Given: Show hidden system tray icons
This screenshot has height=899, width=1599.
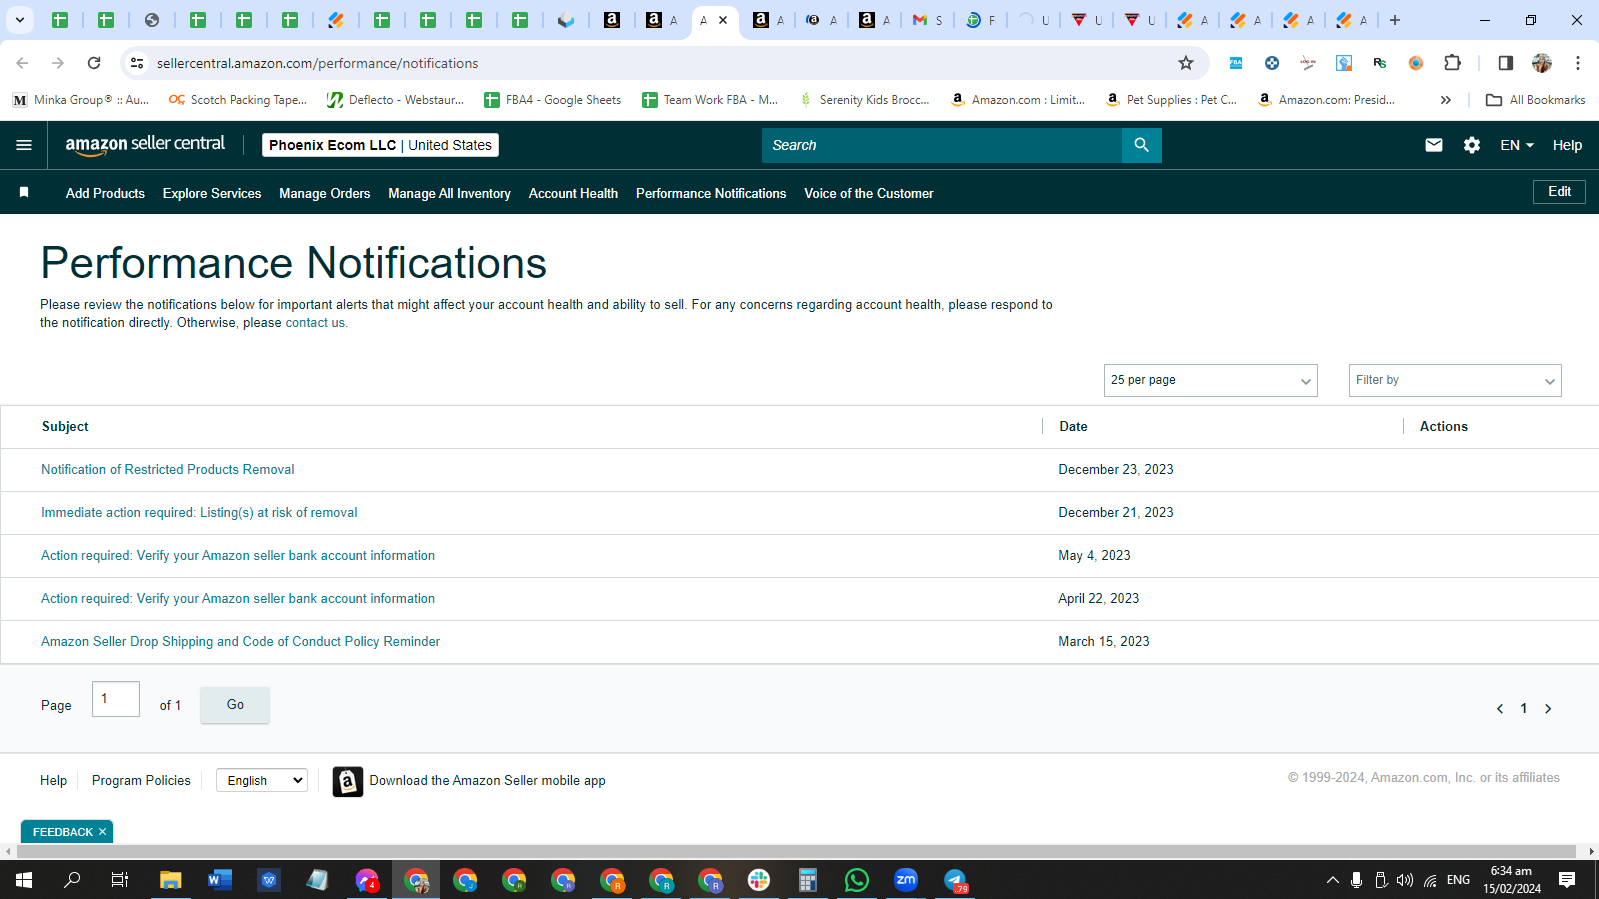Looking at the screenshot, I should tap(1332, 880).
